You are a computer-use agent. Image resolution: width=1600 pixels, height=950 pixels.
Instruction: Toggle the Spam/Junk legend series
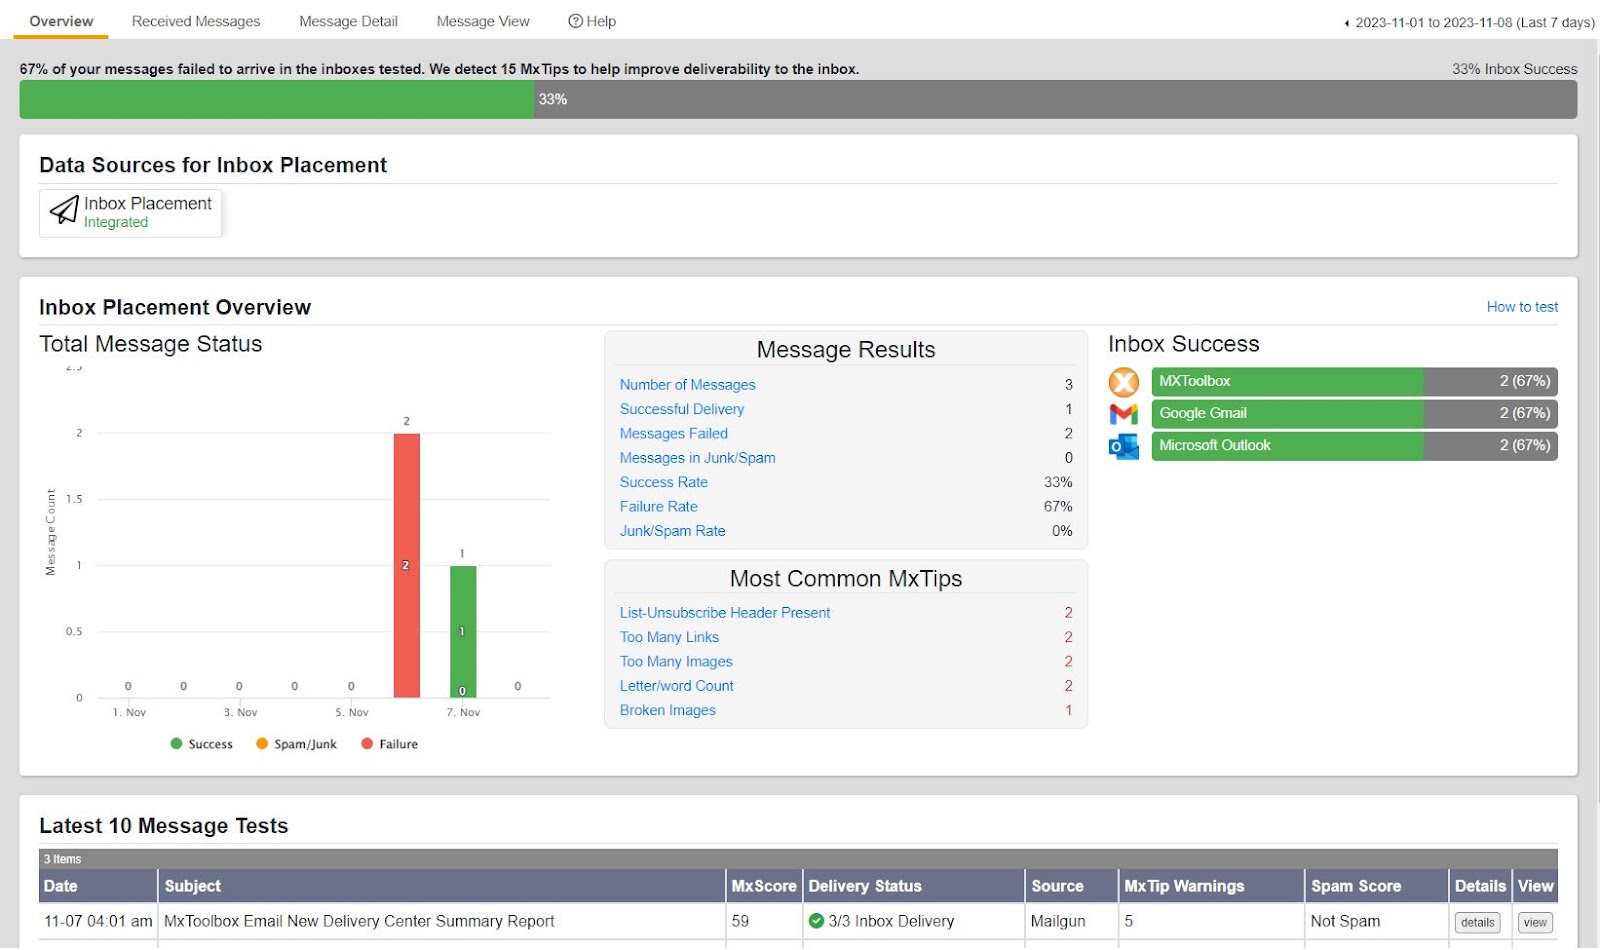[296, 744]
